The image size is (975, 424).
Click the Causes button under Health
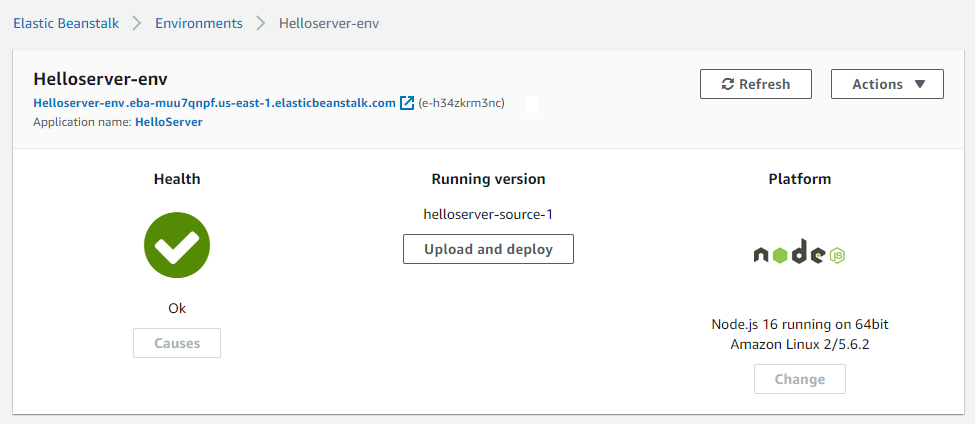point(177,343)
